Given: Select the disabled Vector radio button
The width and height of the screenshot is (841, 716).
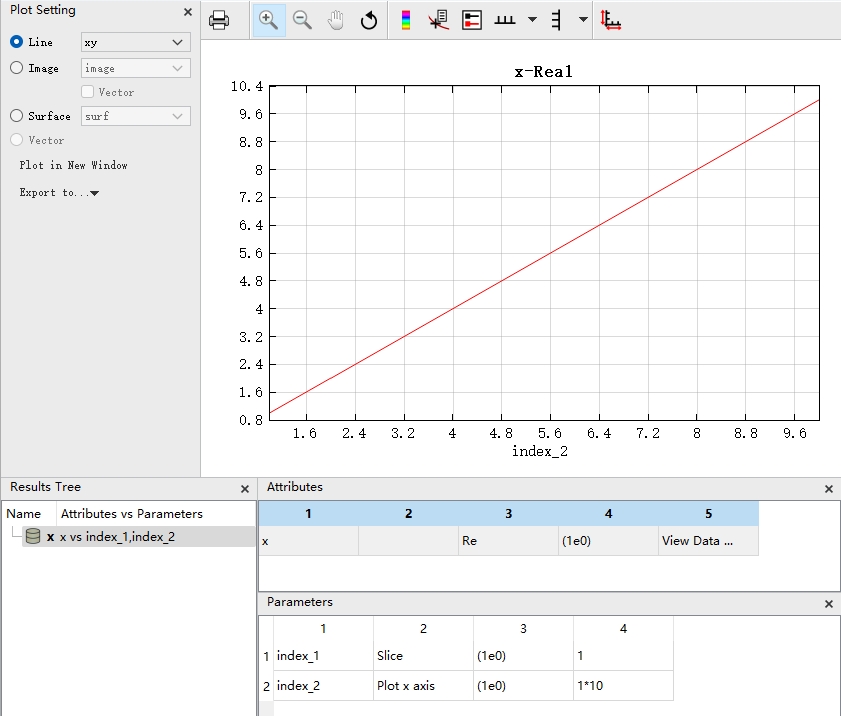Looking at the screenshot, I should tap(17, 140).
